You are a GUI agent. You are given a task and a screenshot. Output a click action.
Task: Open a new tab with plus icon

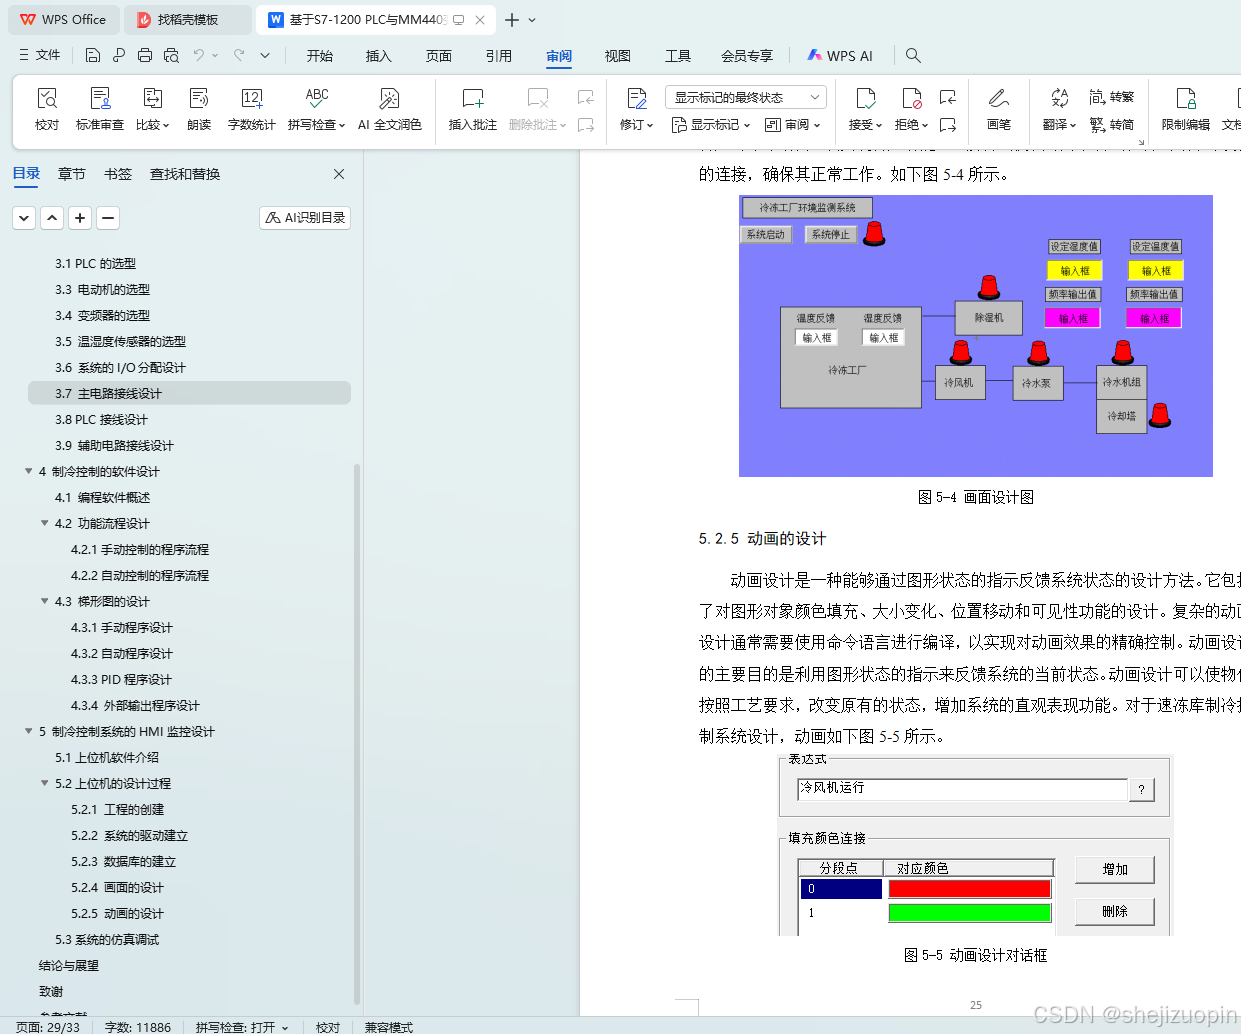tap(512, 20)
